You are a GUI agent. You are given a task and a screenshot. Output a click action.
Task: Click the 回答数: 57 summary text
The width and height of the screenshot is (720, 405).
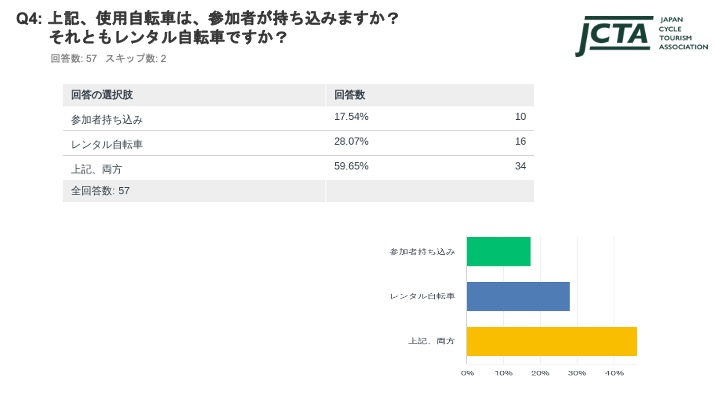[74, 59]
